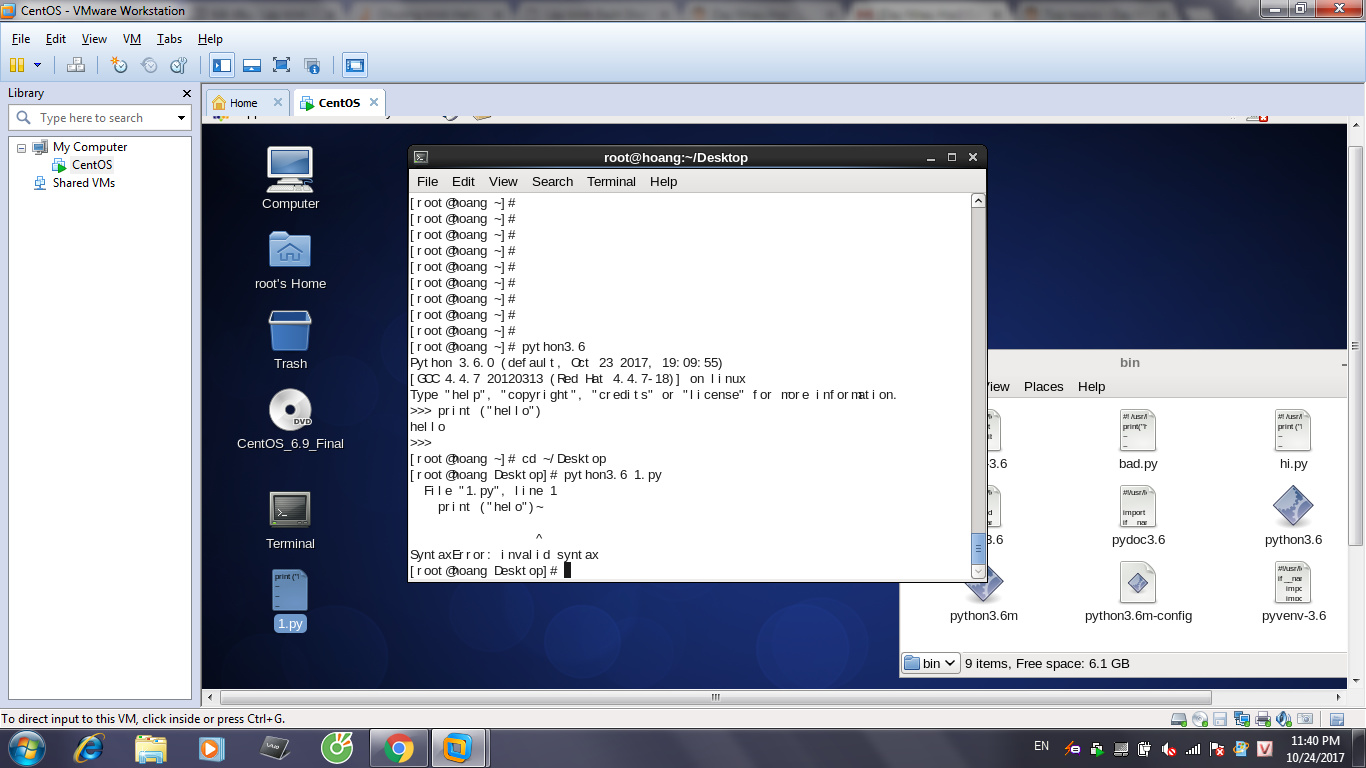Toggle the console view toolbar button
This screenshot has width=1366, height=768.
coord(355,65)
